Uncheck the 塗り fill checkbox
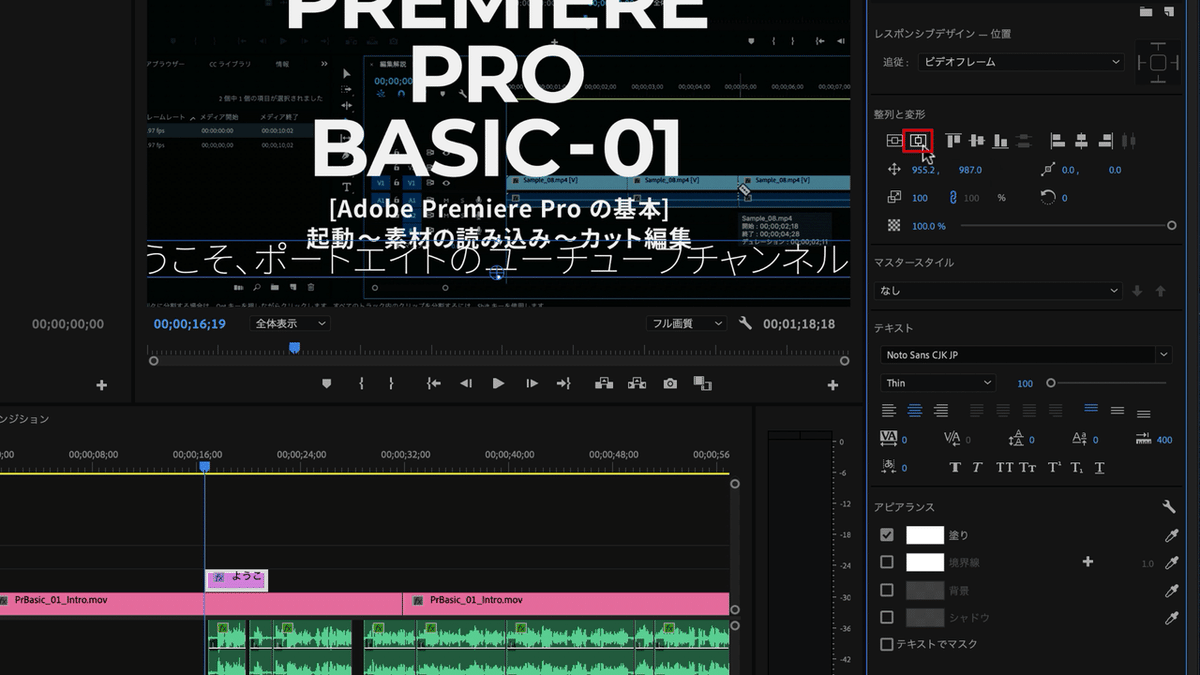The height and width of the screenshot is (675, 1200). [x=886, y=535]
